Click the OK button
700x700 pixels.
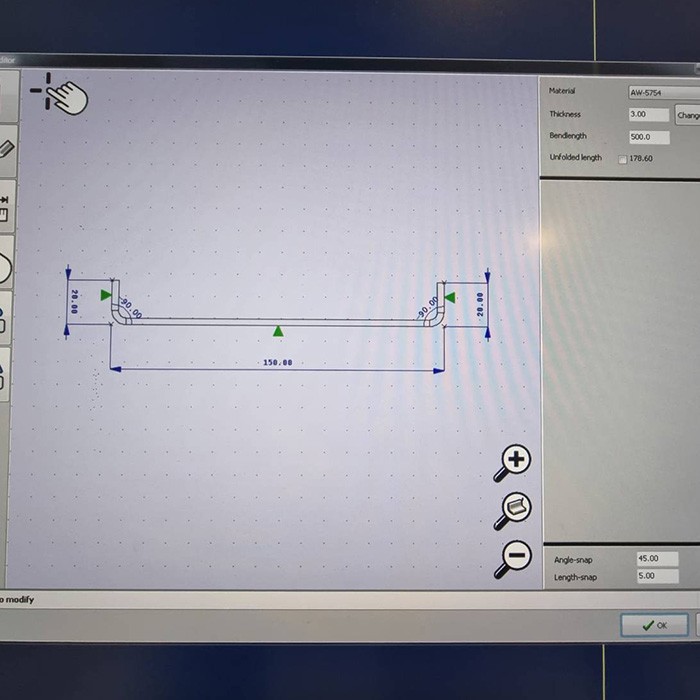654,625
